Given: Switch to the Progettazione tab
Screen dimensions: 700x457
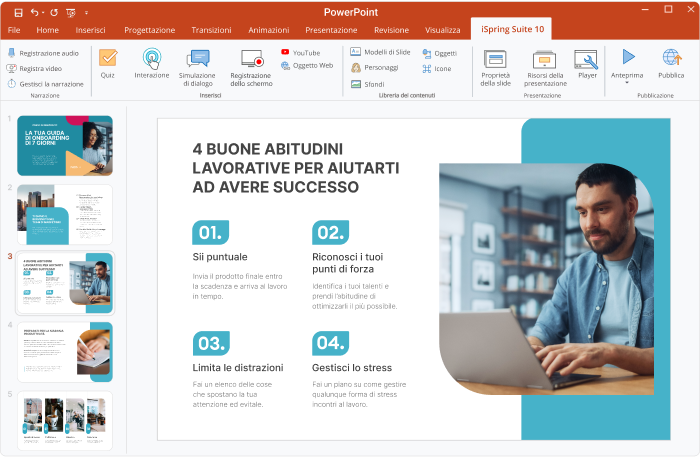Looking at the screenshot, I should tap(150, 30).
